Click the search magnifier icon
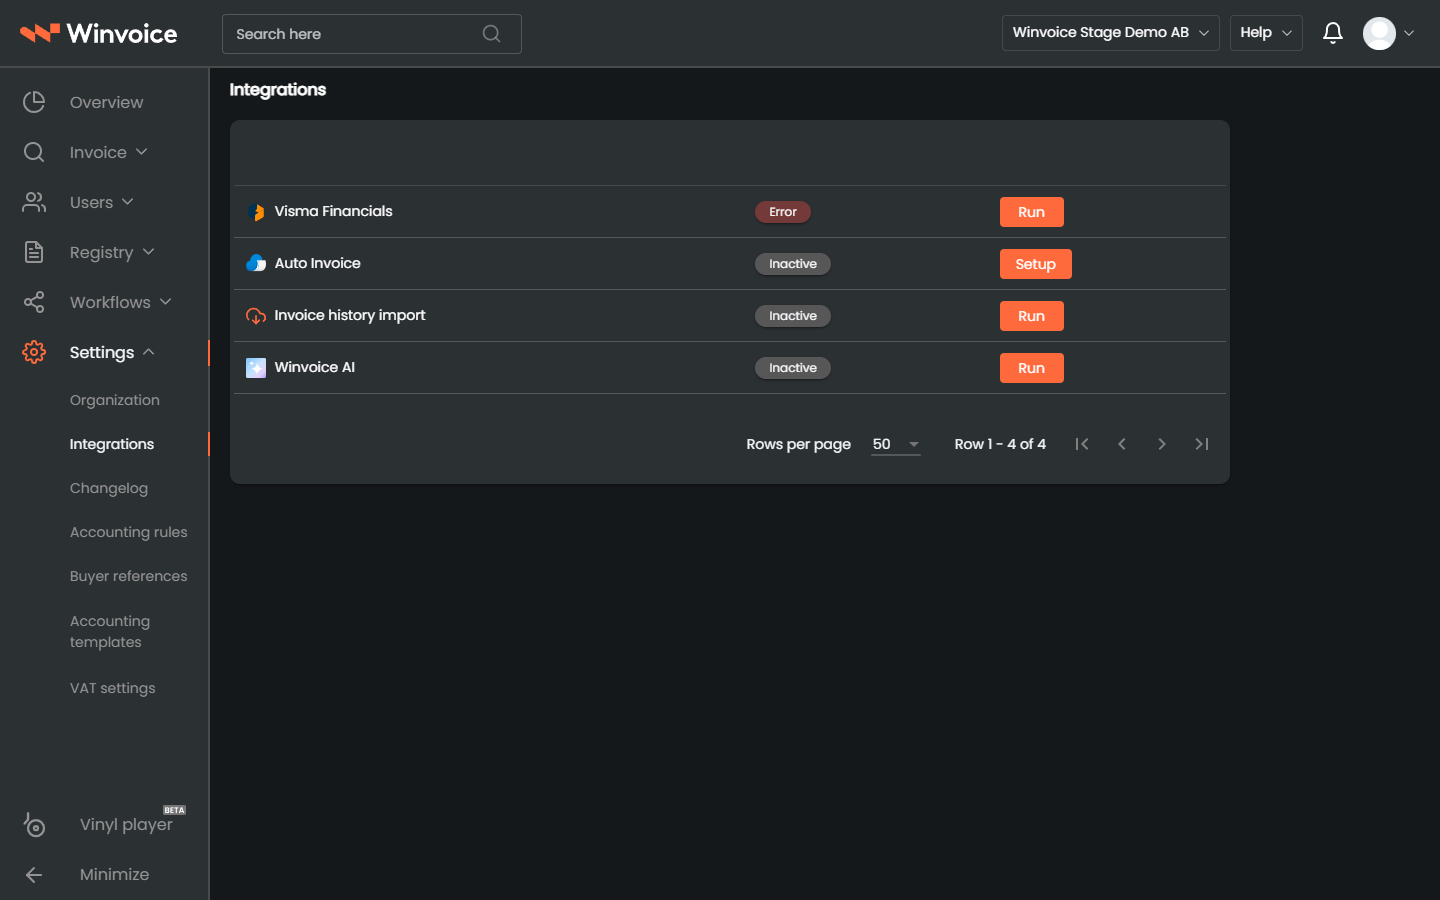Image resolution: width=1440 pixels, height=900 pixels. pos(491,34)
